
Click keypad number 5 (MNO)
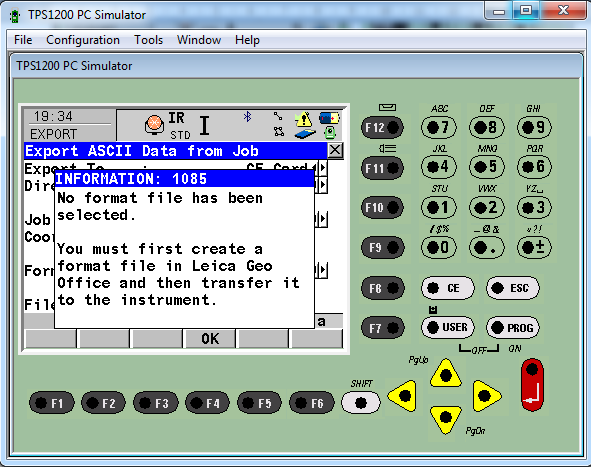pyautogui.click(x=487, y=167)
